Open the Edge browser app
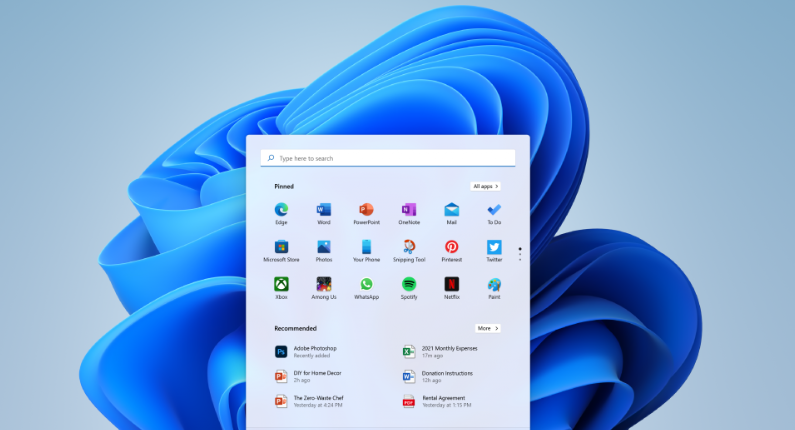Image resolution: width=795 pixels, height=430 pixels. pyautogui.click(x=281, y=210)
